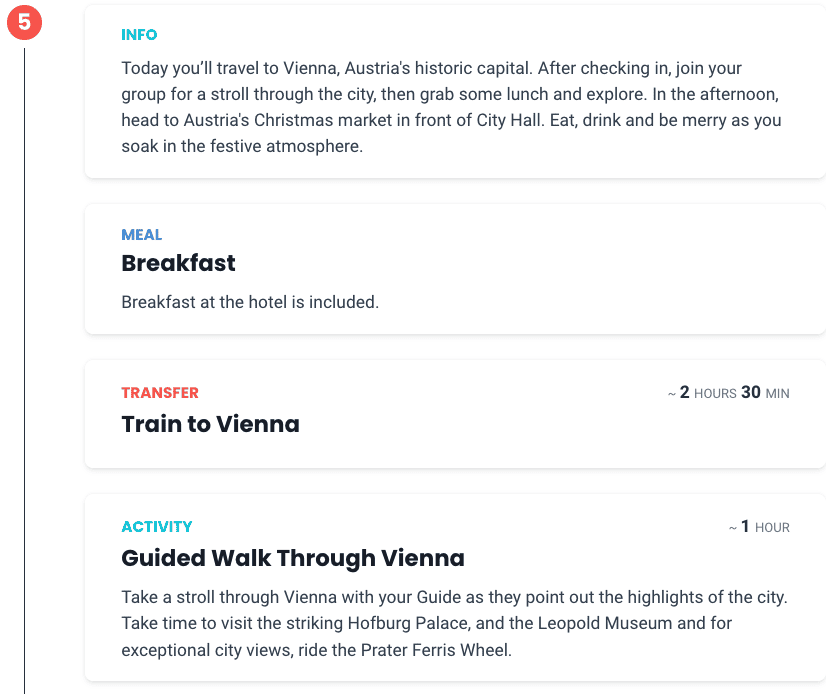Click the tilde symbol beside 2 HOURS
The image size is (835, 694).
click(672, 394)
